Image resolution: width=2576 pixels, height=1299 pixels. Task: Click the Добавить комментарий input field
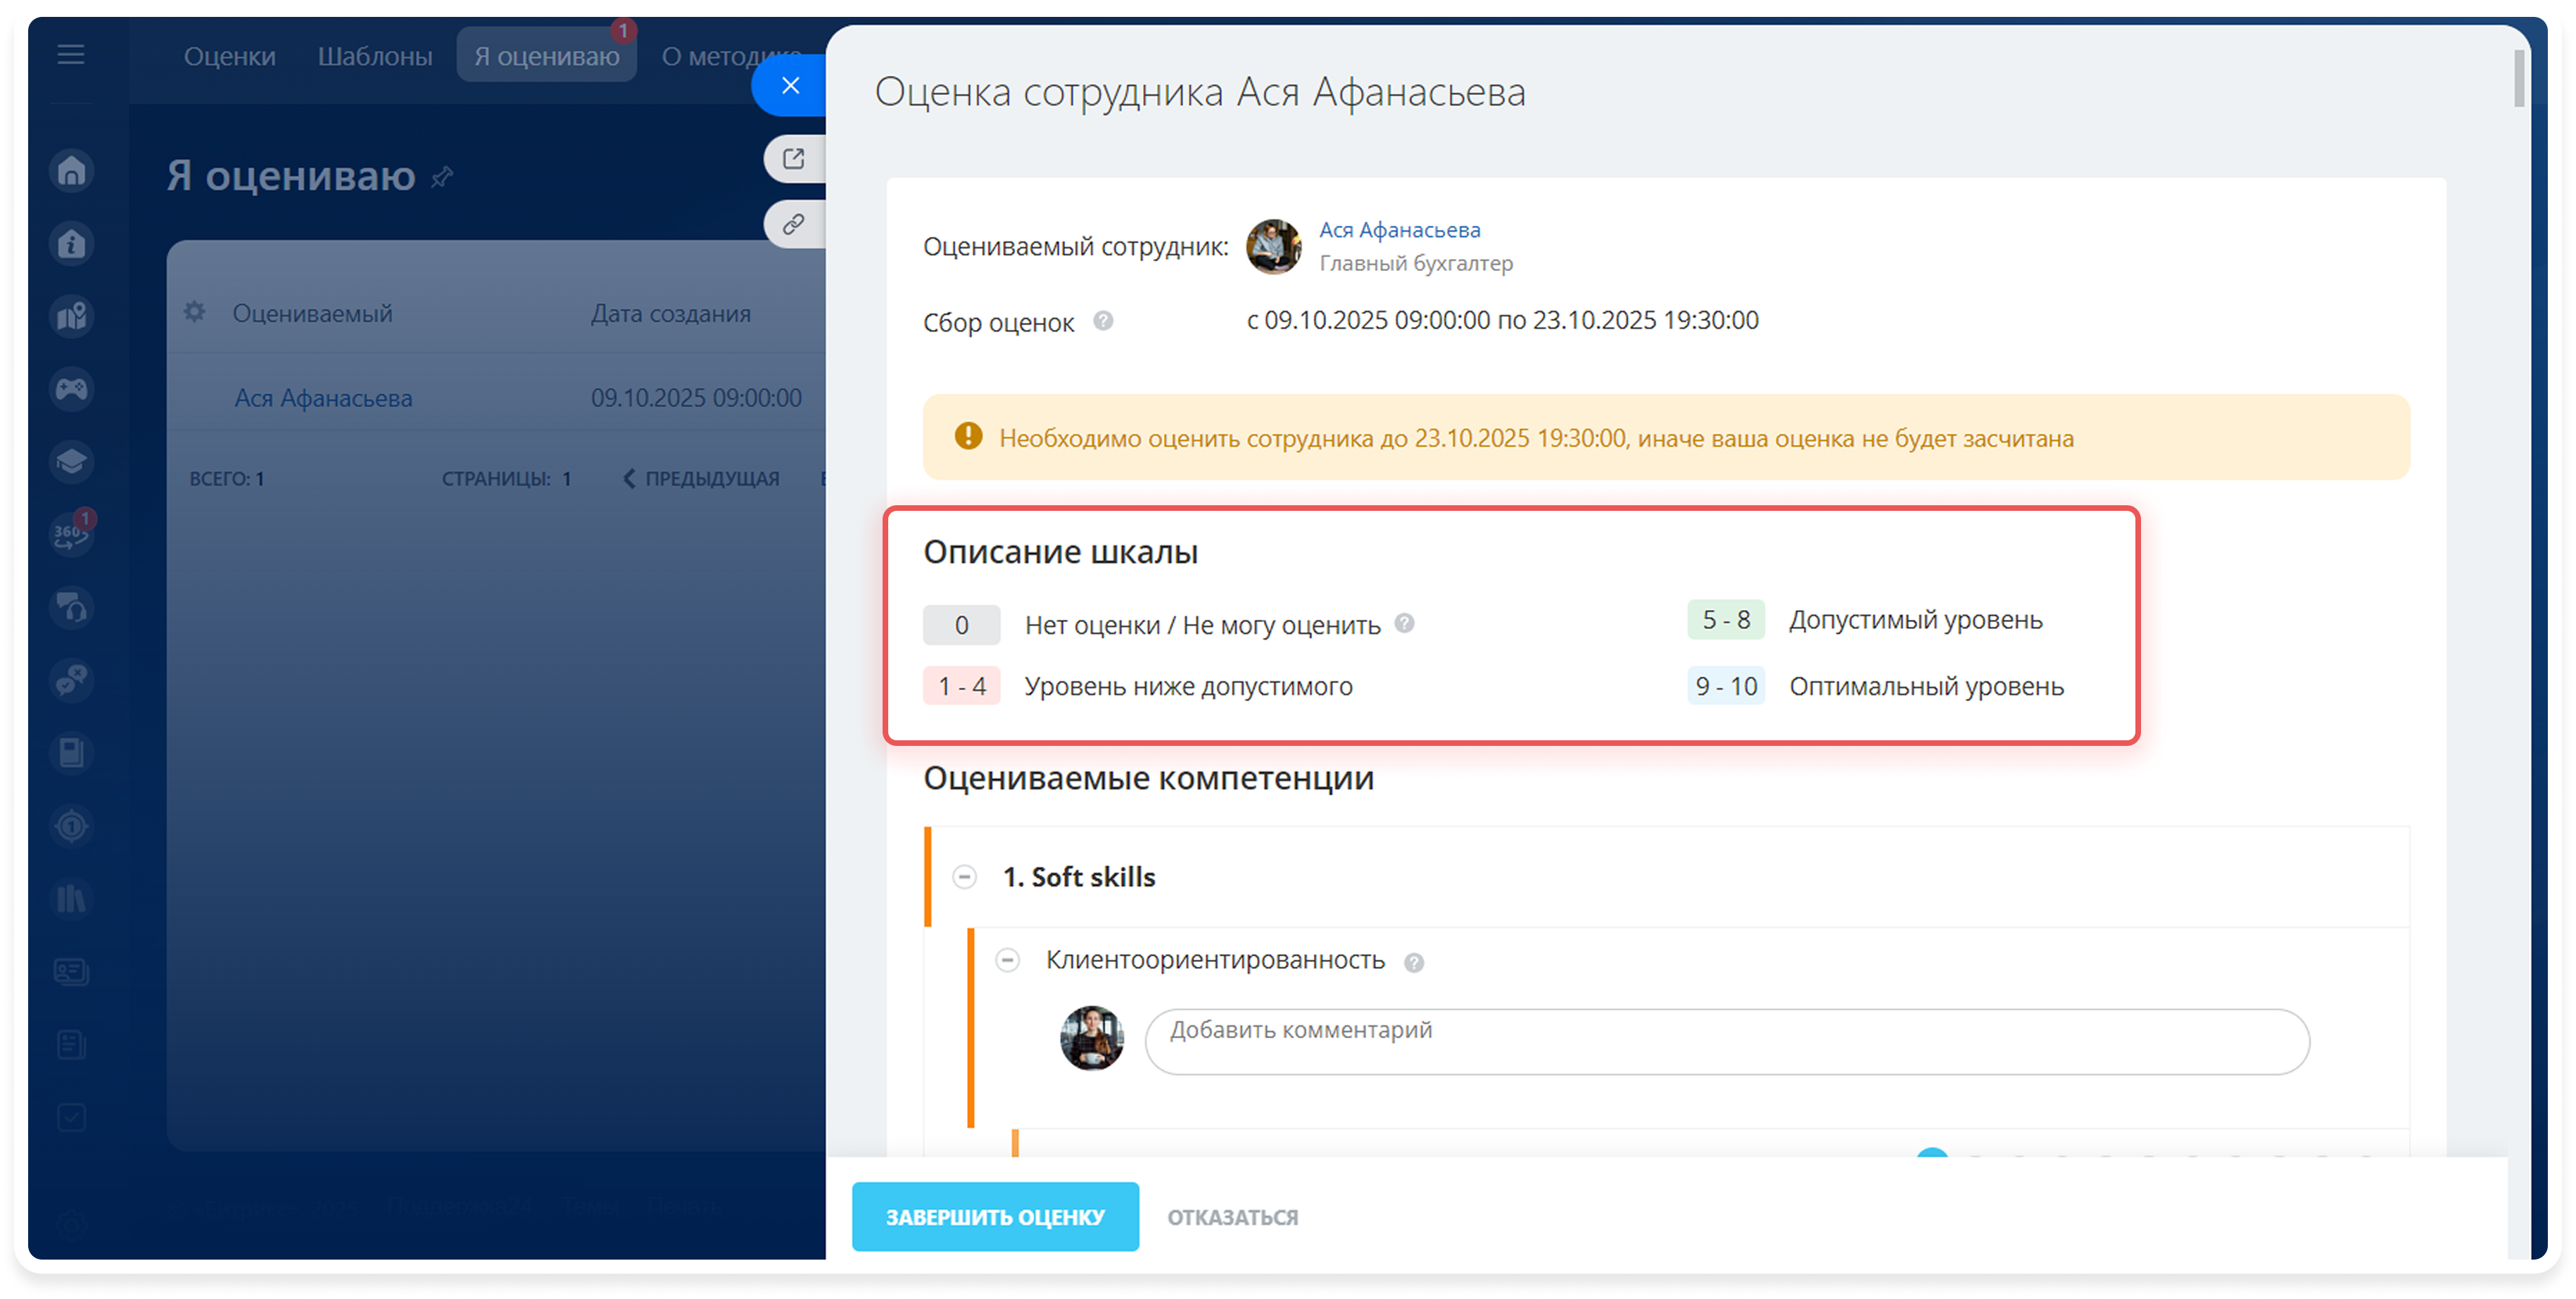pos(1726,1041)
